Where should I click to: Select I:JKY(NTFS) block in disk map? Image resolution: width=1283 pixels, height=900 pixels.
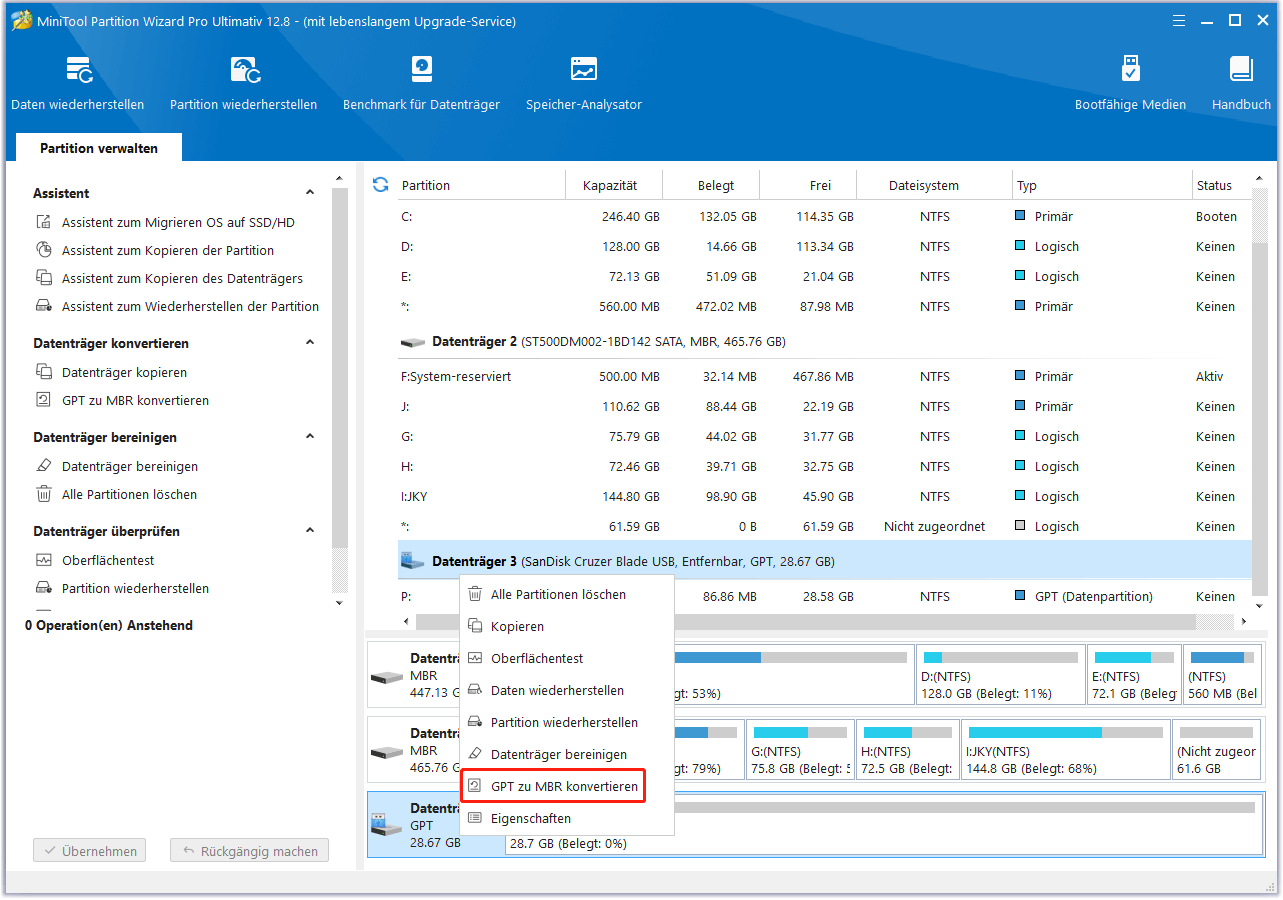(x=1065, y=749)
